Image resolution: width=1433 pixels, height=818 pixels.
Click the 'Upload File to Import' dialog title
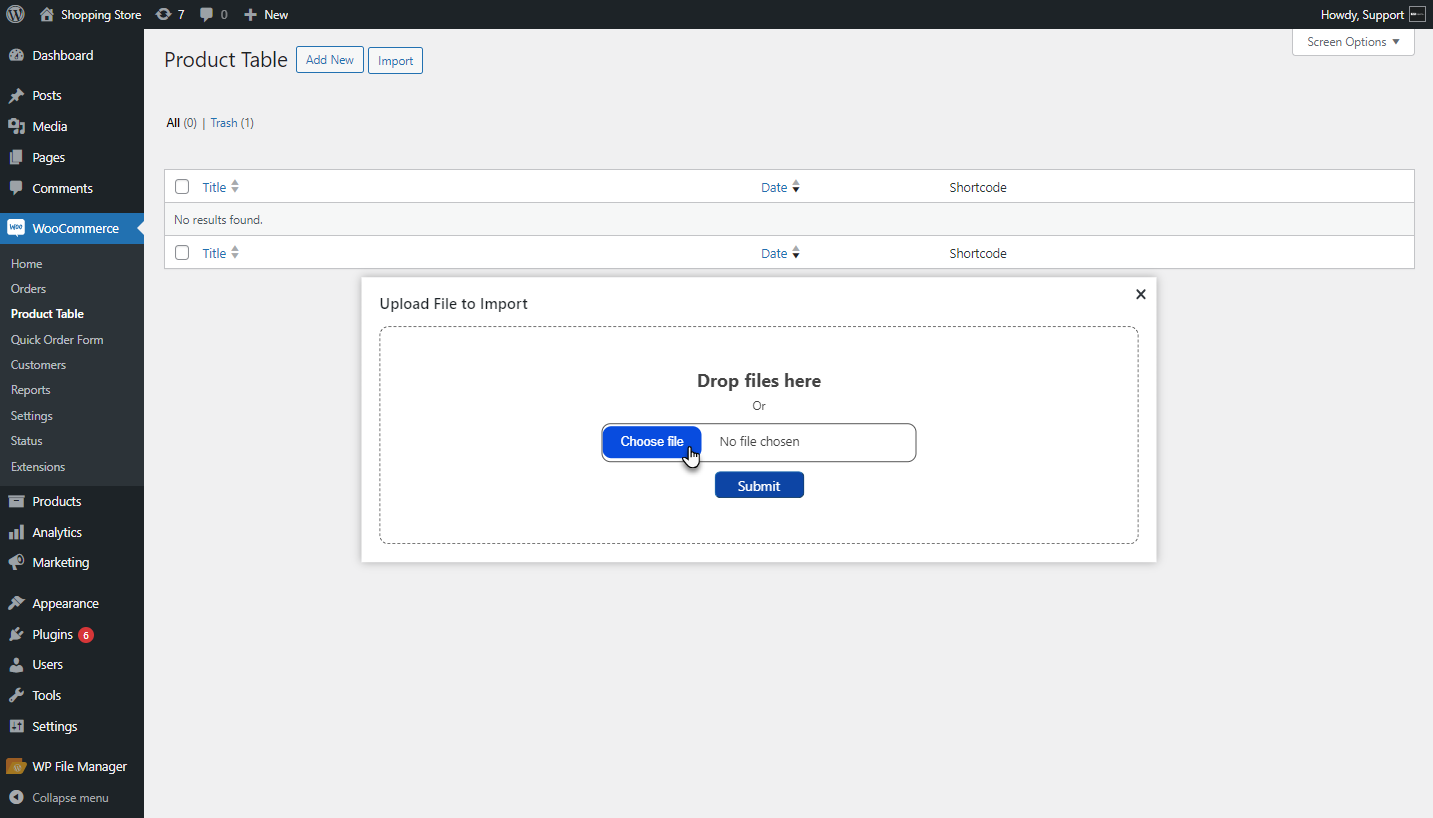tap(454, 304)
